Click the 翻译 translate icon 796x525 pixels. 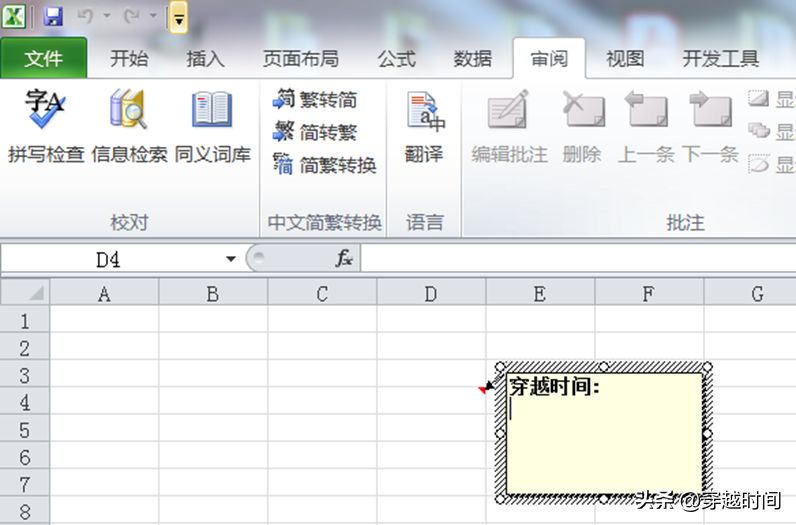(424, 126)
